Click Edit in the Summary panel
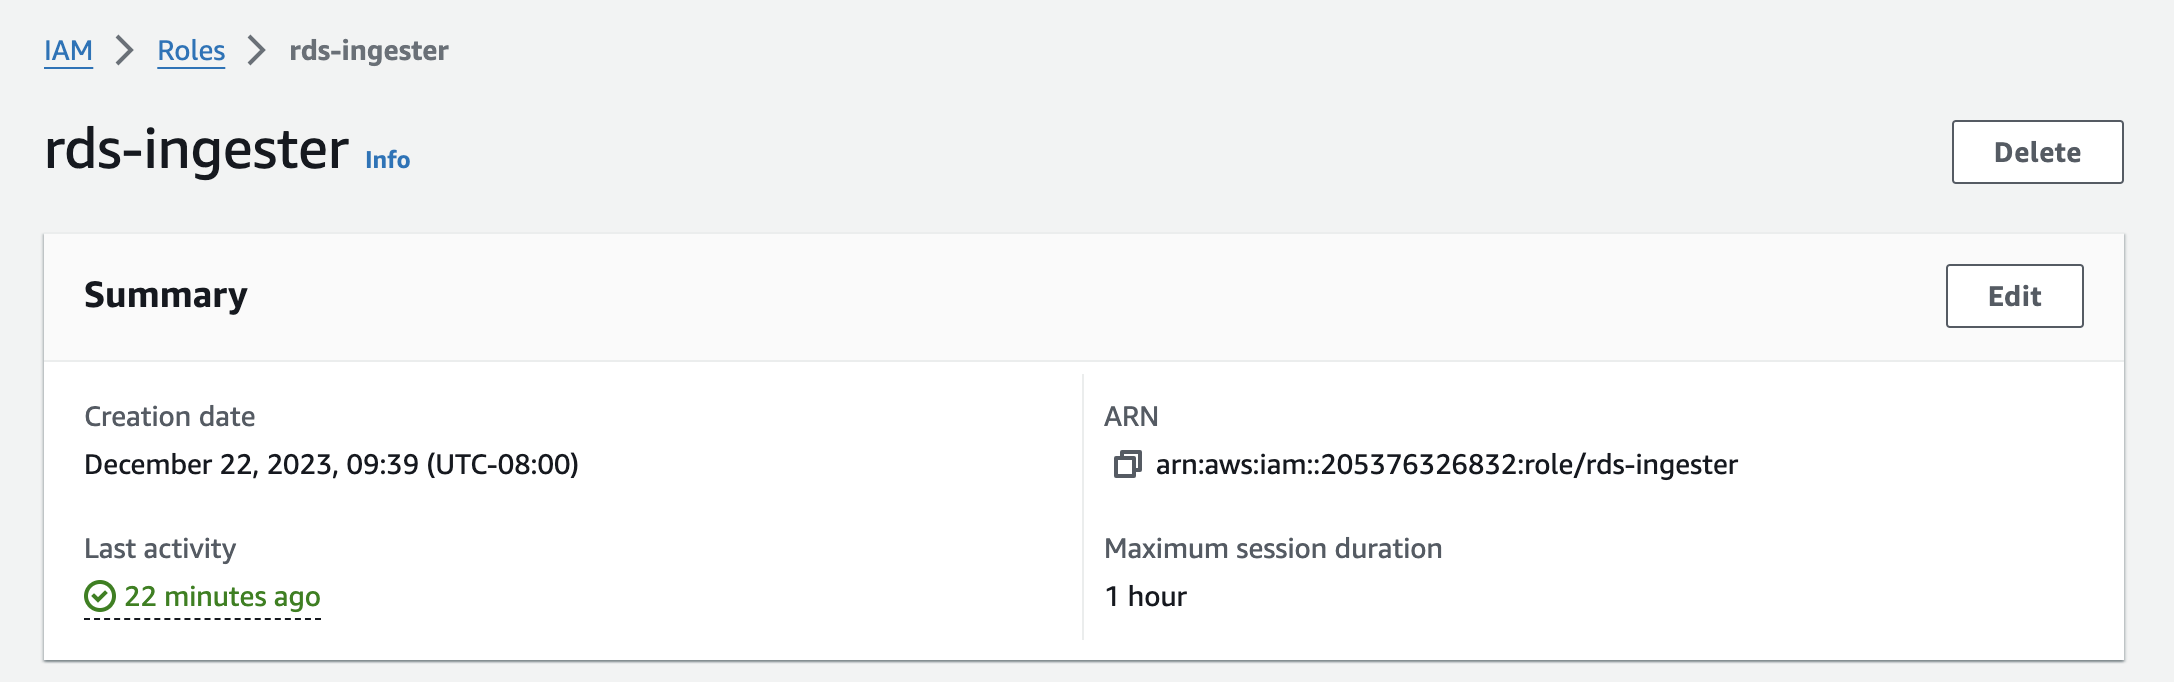The height and width of the screenshot is (682, 2174). [x=2014, y=296]
